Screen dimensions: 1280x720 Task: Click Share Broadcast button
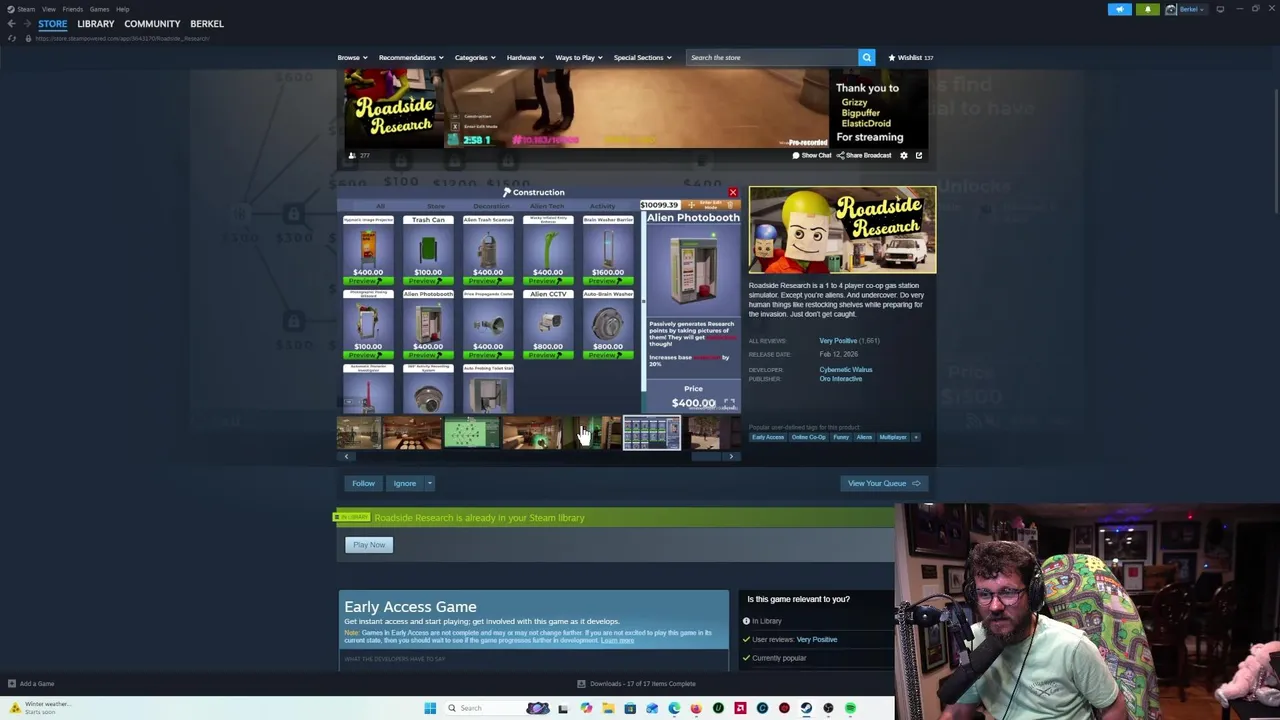(x=863, y=156)
